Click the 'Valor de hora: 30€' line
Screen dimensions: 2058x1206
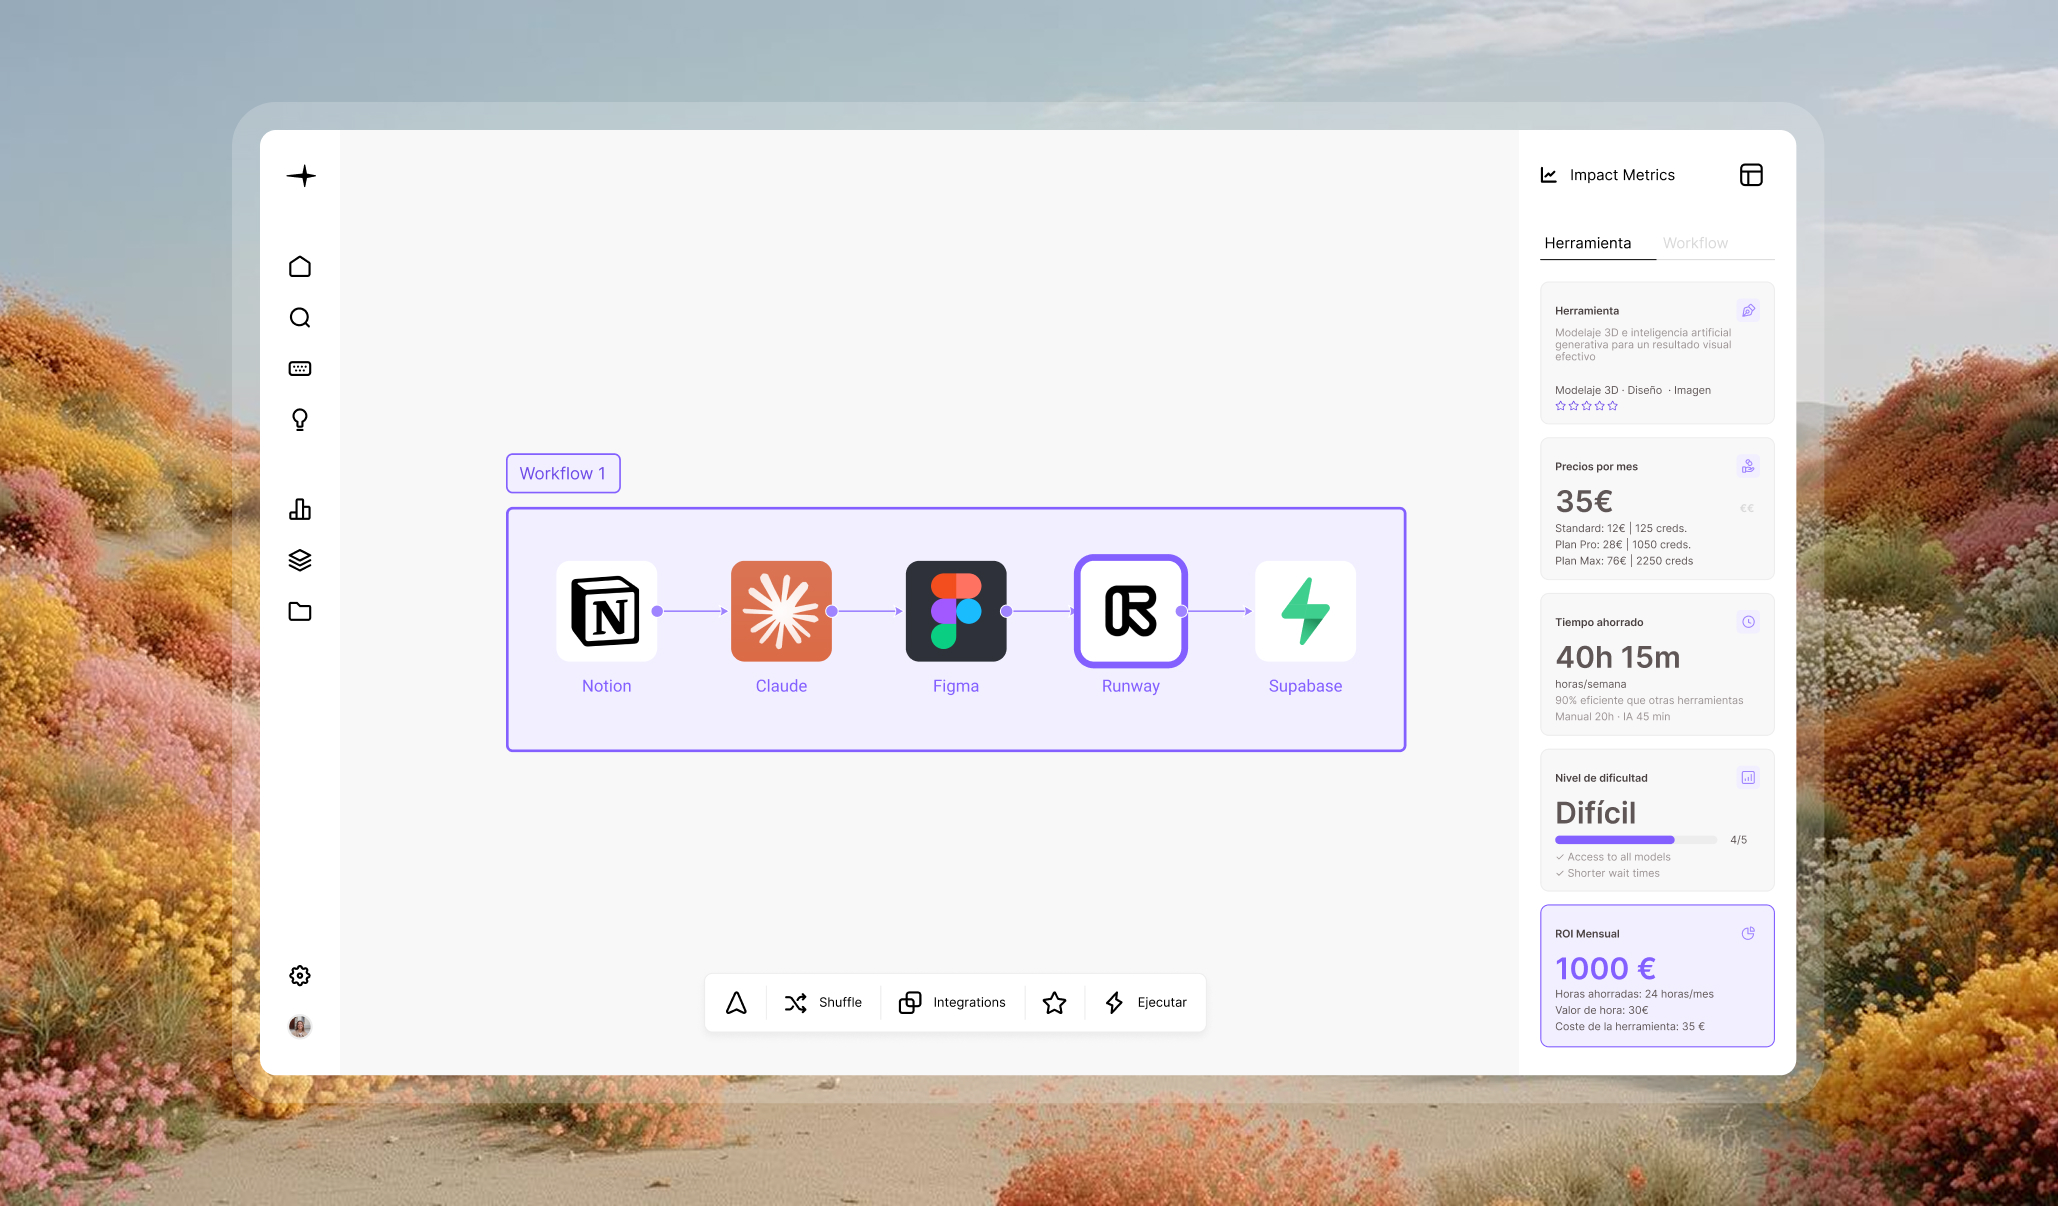pyautogui.click(x=1602, y=1010)
